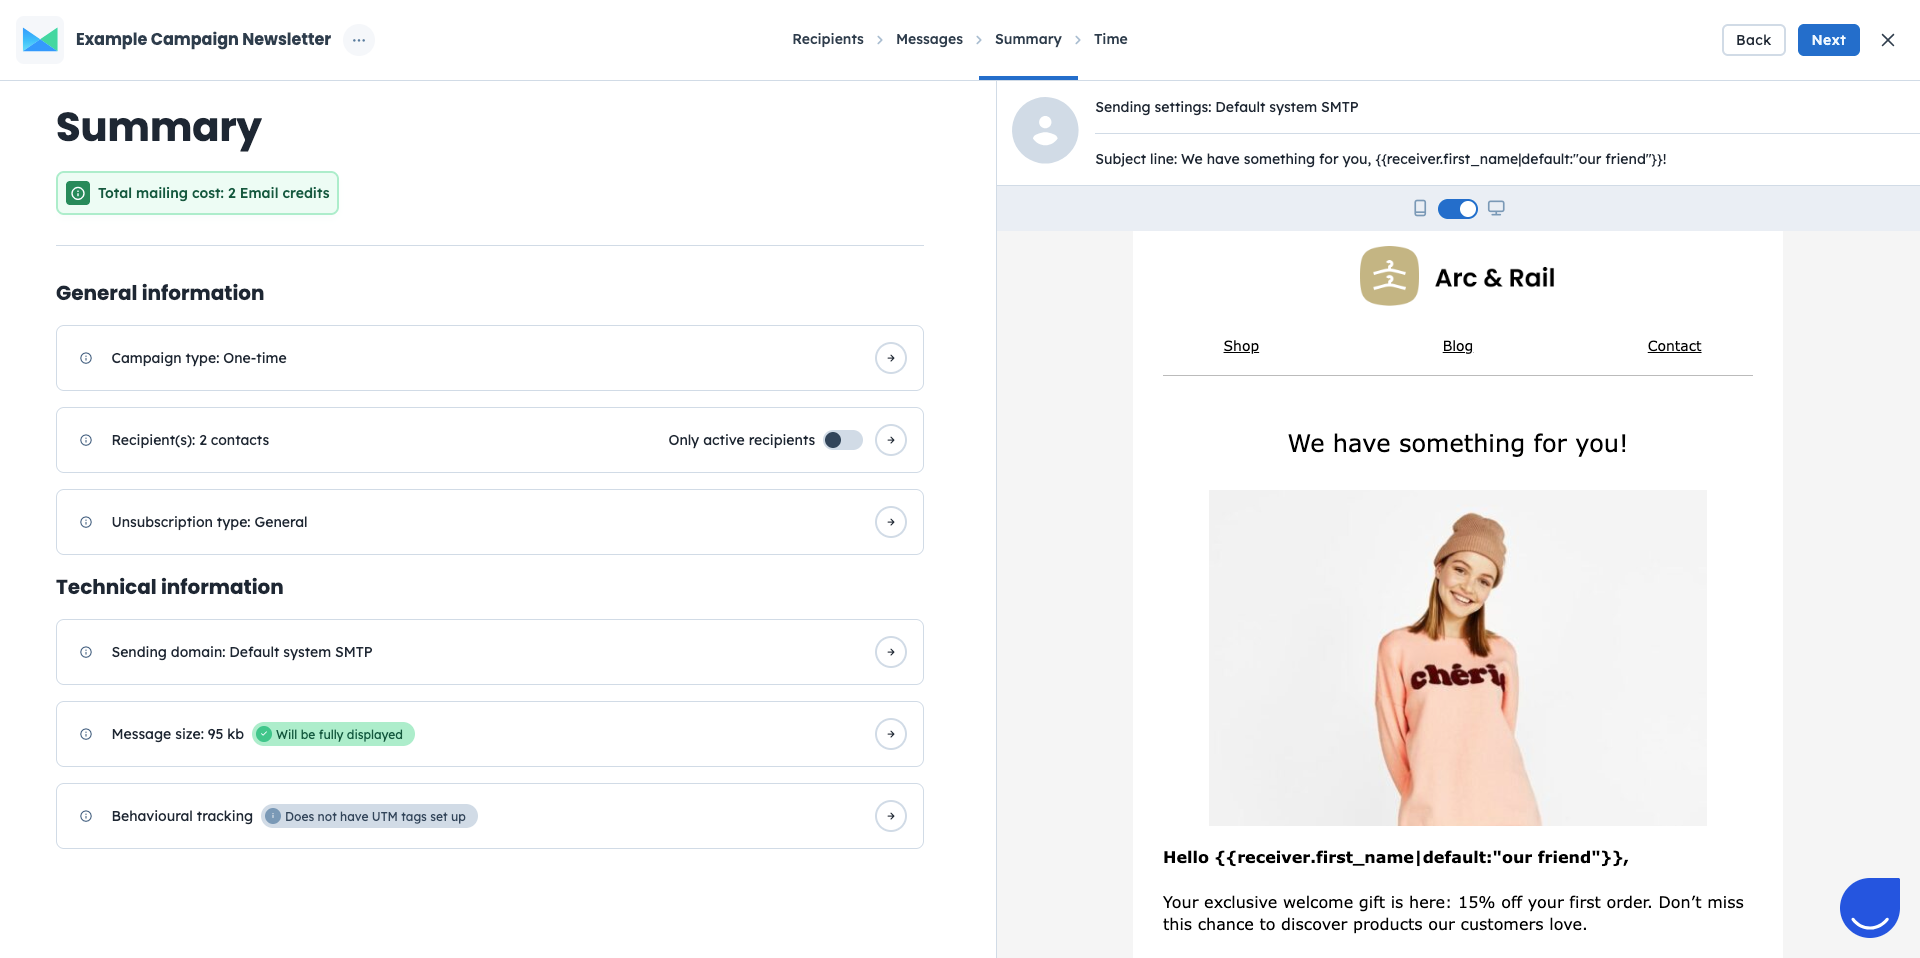Screen dimensions: 1920x958
Task: Click the Technical information heading
Action: [170, 587]
